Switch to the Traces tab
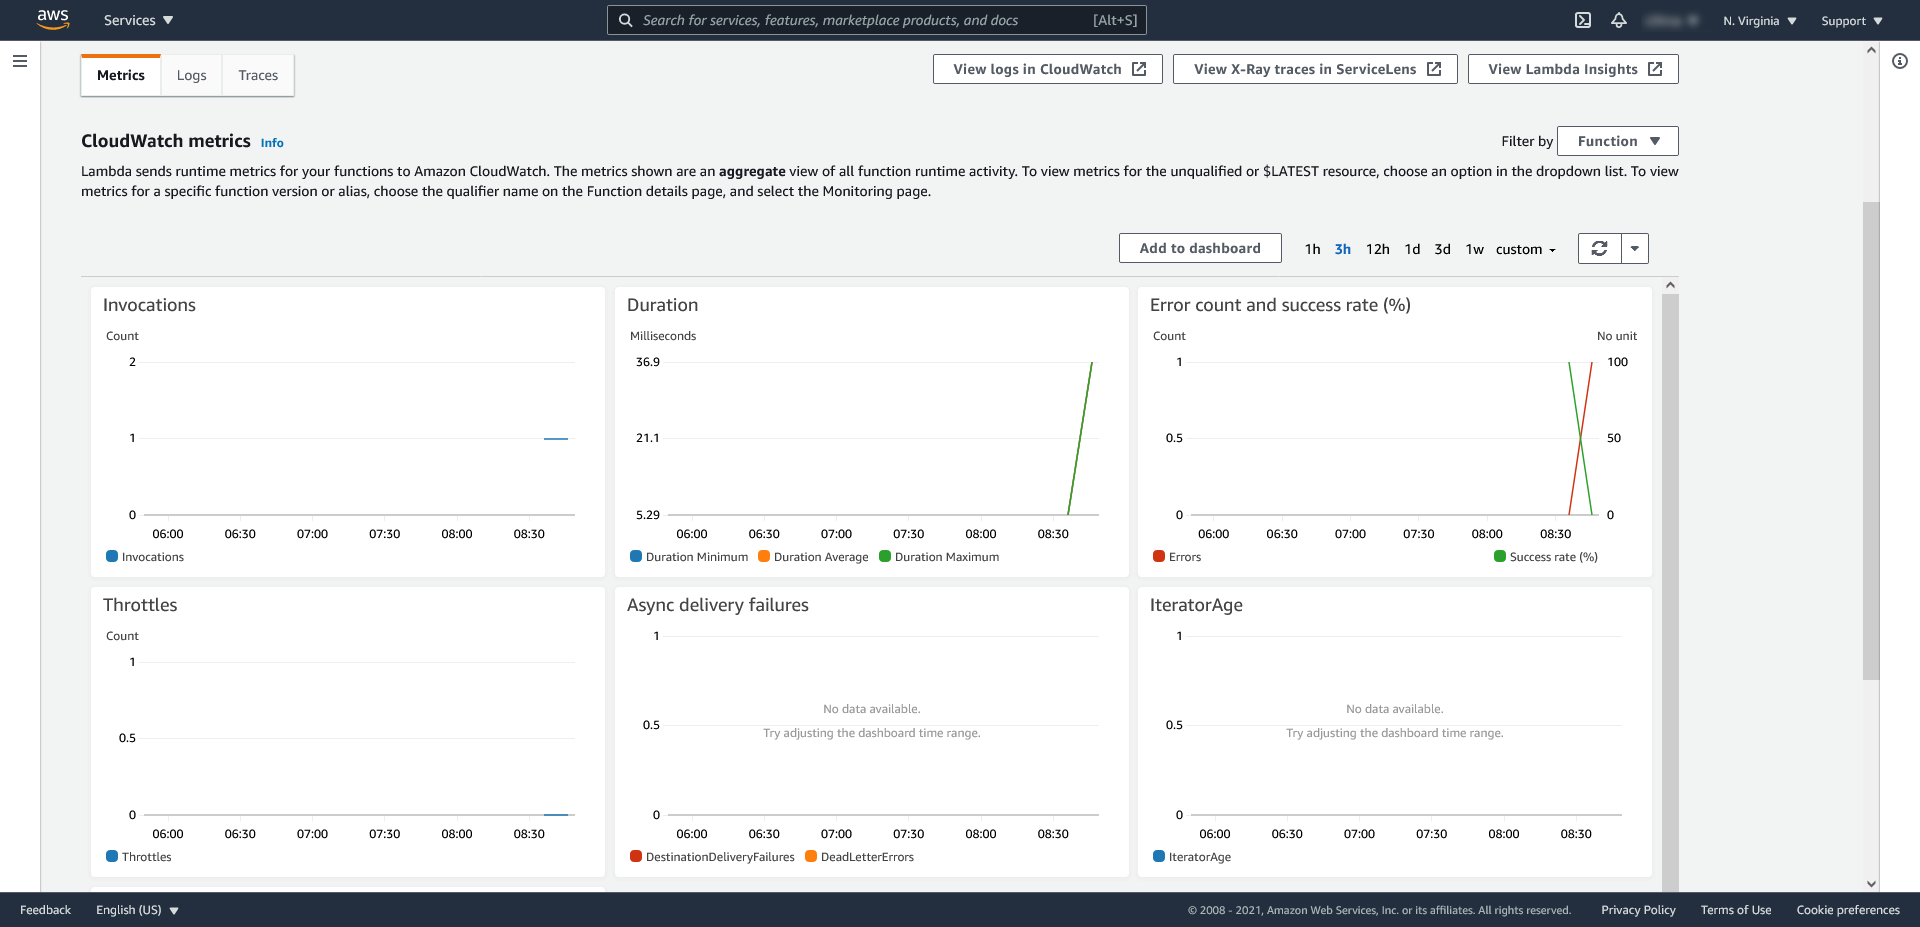 pyautogui.click(x=258, y=75)
